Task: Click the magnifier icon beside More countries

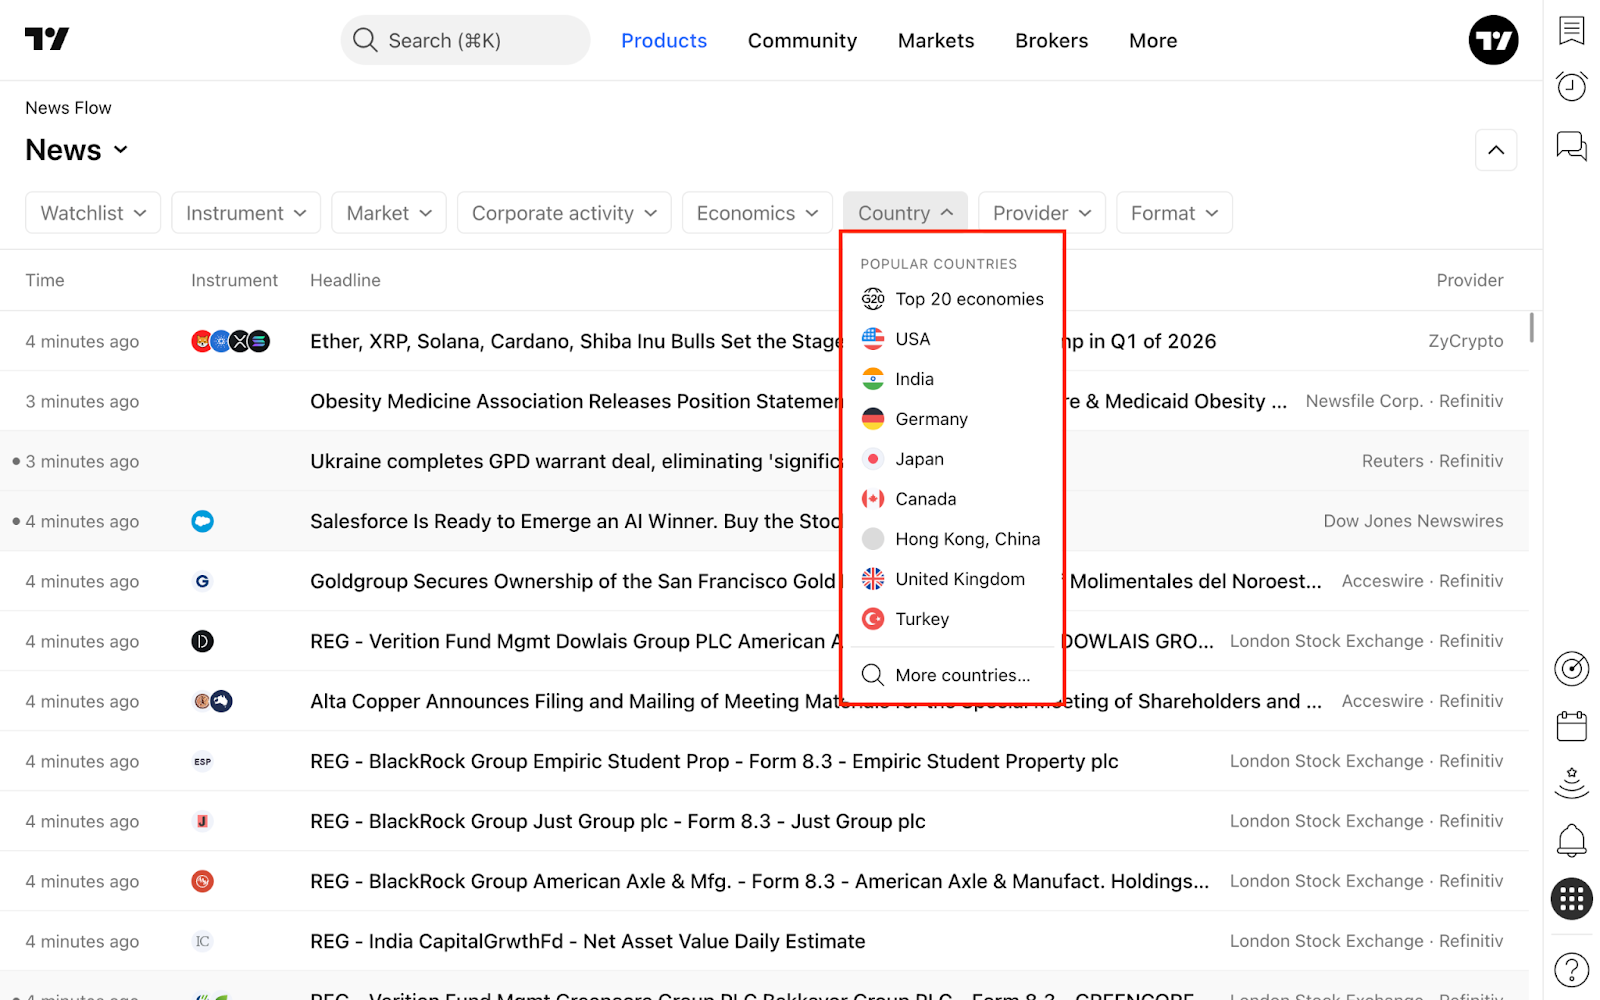Action: pyautogui.click(x=873, y=675)
